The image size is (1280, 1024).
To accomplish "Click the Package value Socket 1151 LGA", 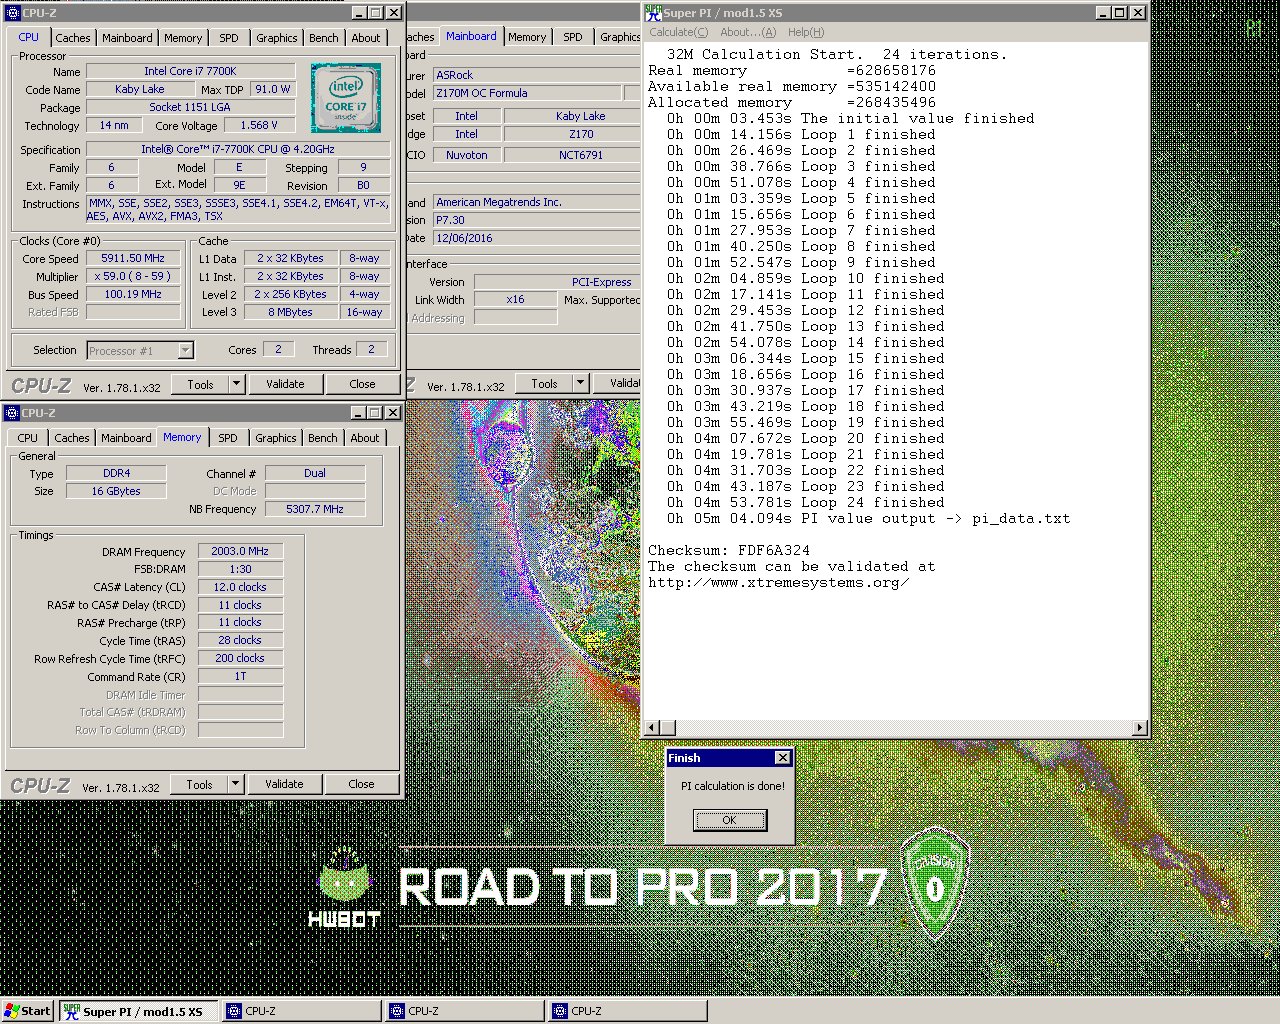I will tap(190, 107).
